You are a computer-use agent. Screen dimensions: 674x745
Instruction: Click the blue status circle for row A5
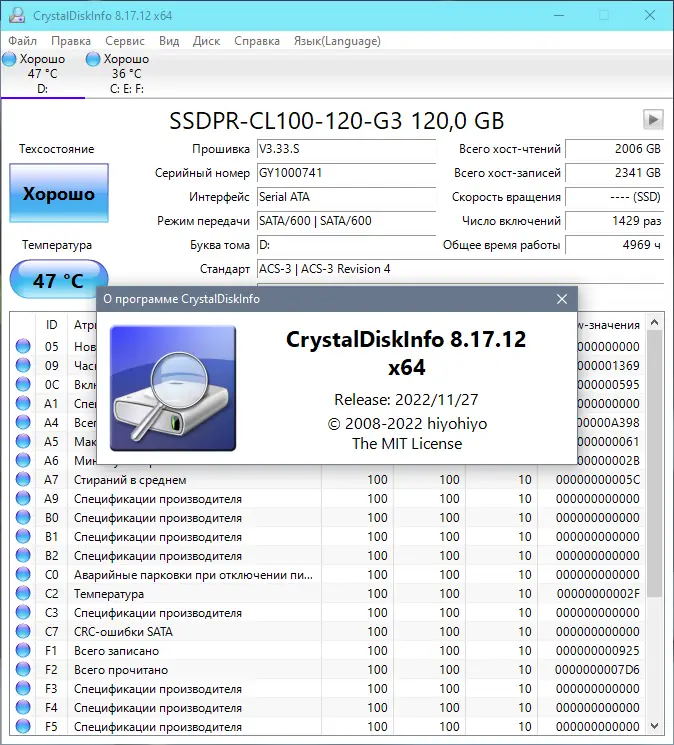(23, 441)
